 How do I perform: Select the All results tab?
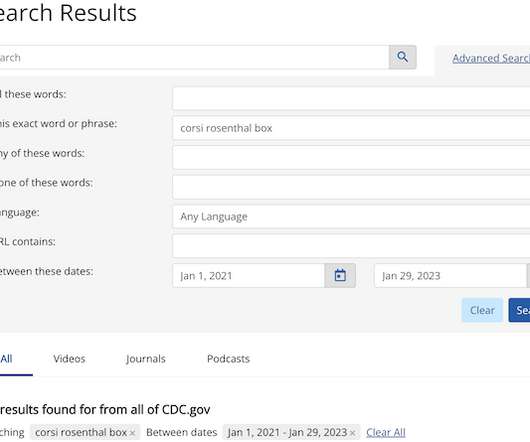6,359
